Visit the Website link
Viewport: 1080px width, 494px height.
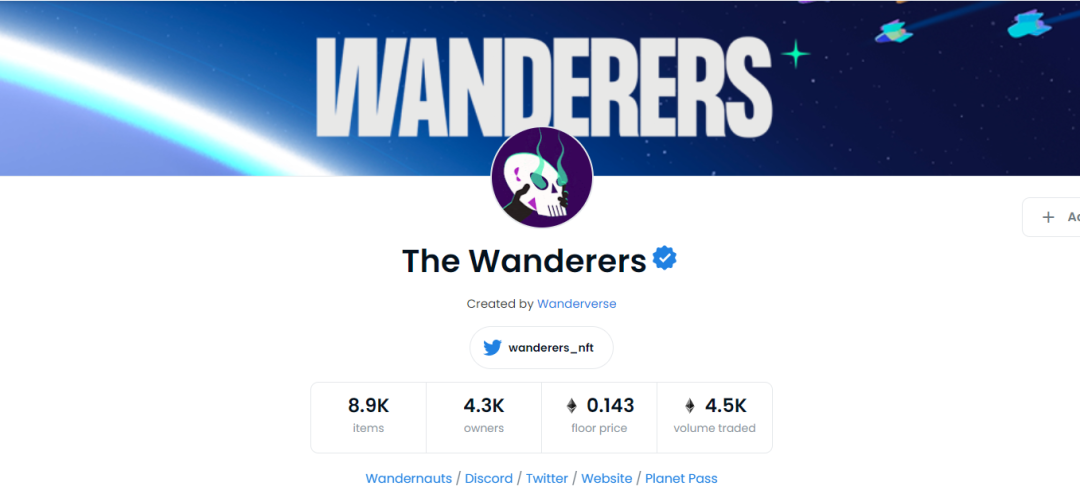point(607,478)
